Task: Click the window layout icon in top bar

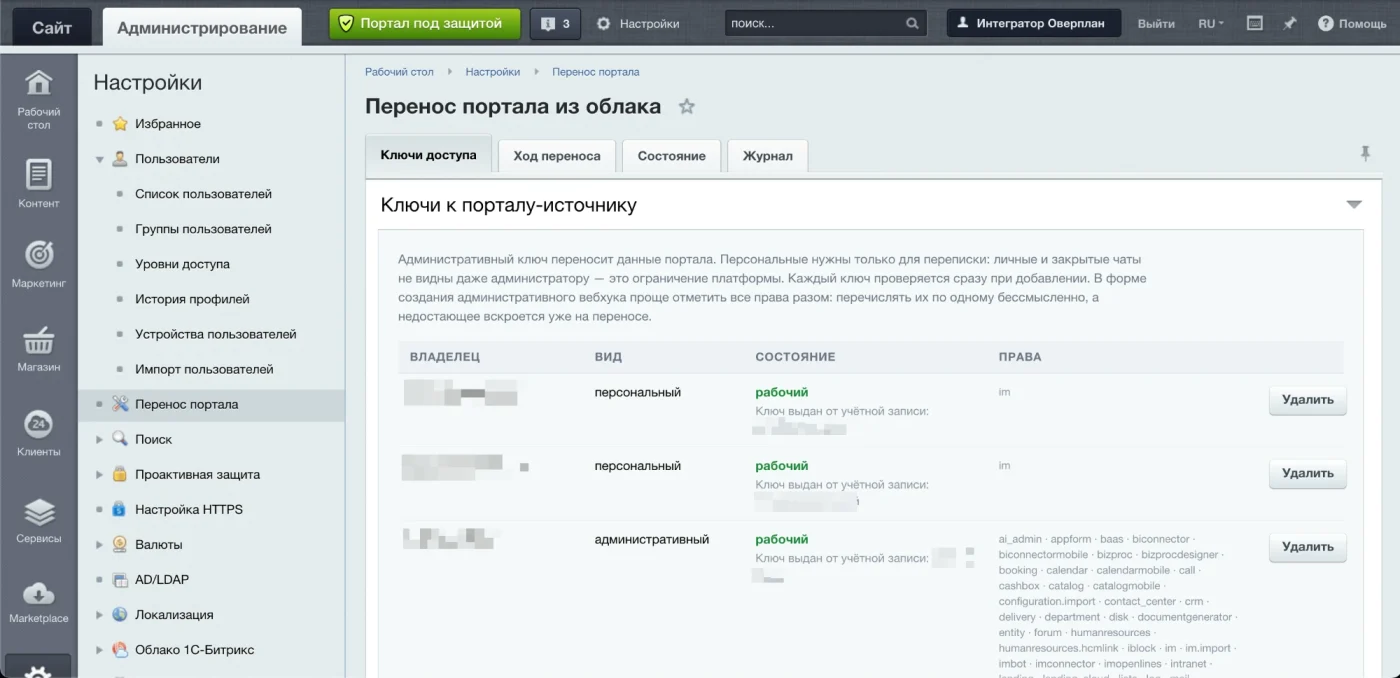Action: tap(1255, 23)
